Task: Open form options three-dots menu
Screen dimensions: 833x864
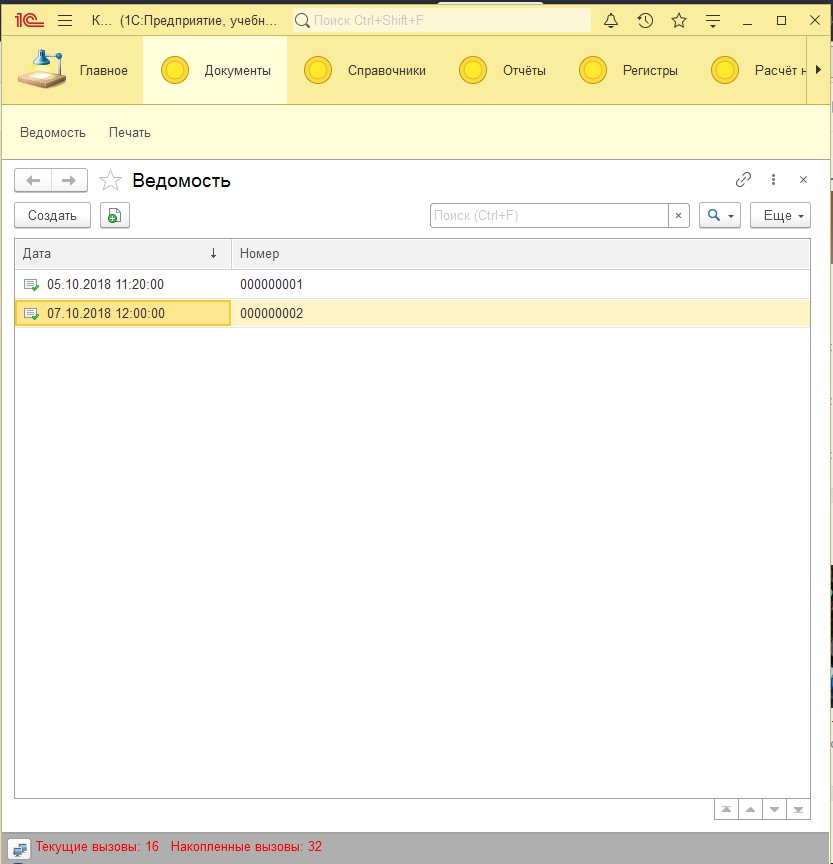Action: click(774, 180)
